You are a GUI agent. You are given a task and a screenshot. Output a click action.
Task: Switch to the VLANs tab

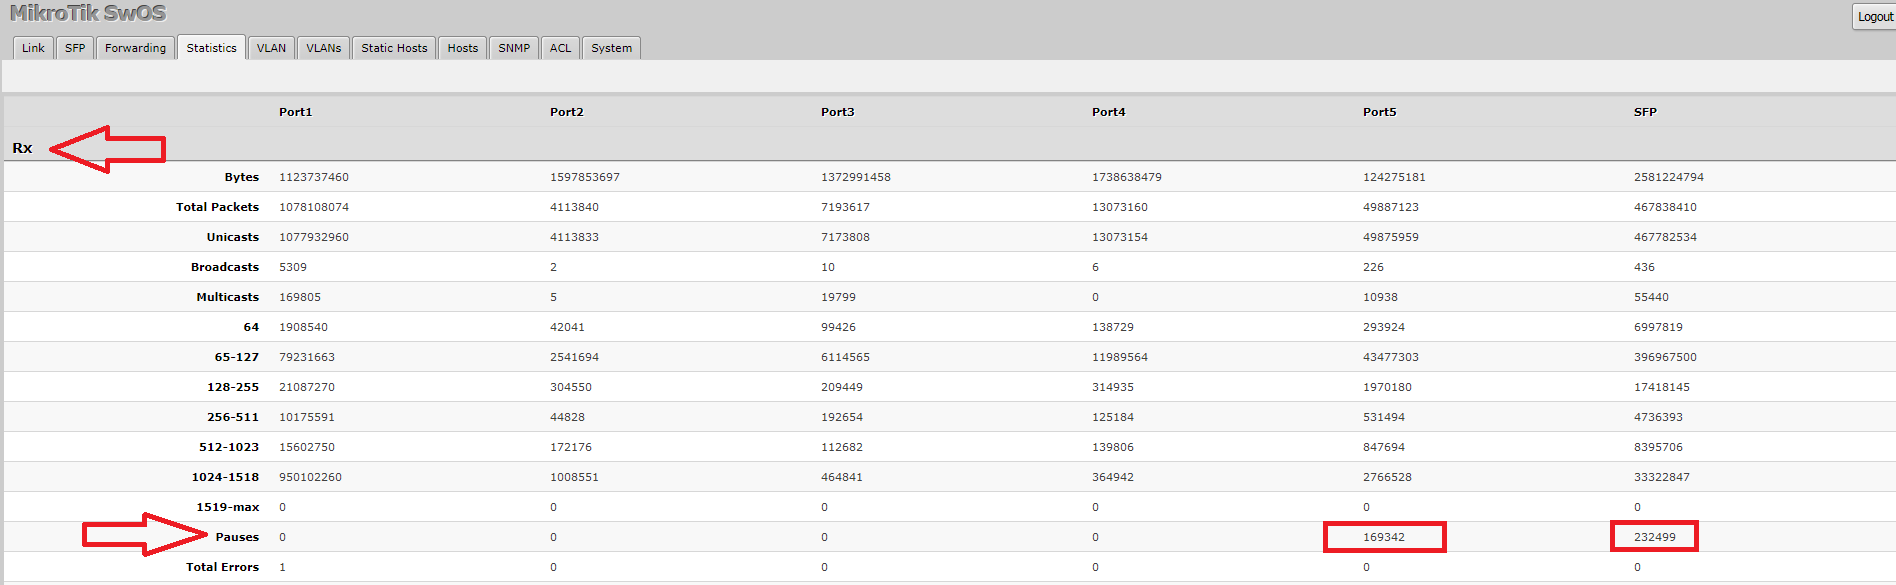tap(323, 48)
